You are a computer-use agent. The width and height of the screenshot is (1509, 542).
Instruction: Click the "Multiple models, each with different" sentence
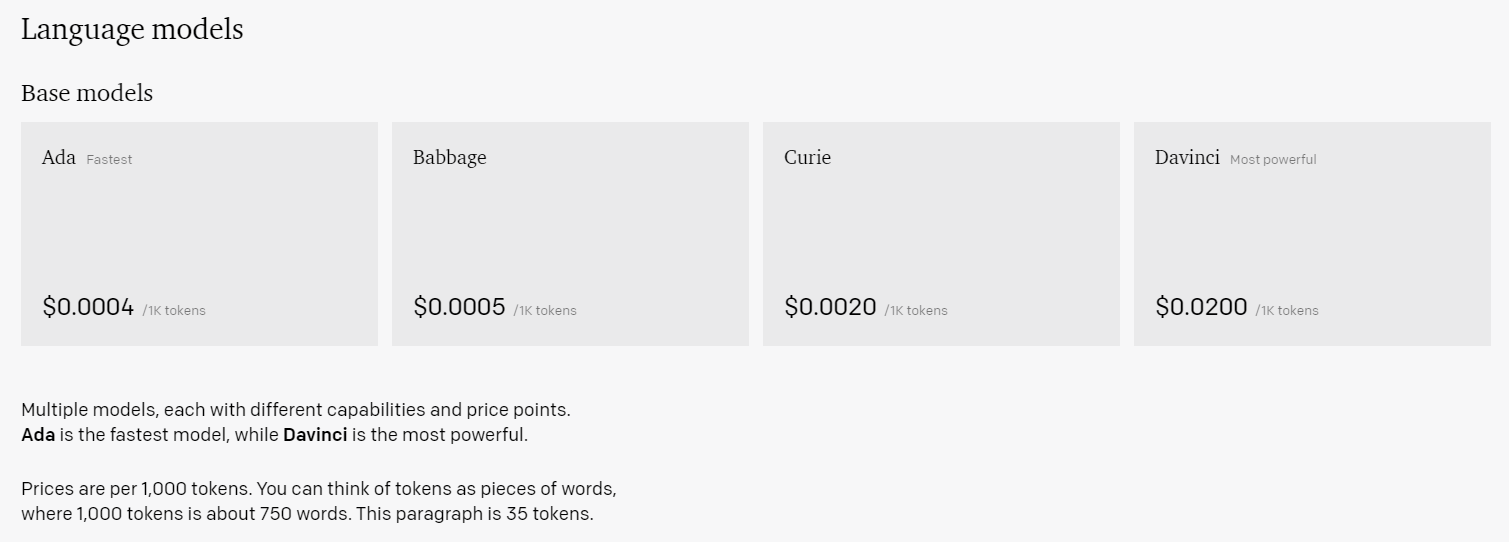point(295,410)
